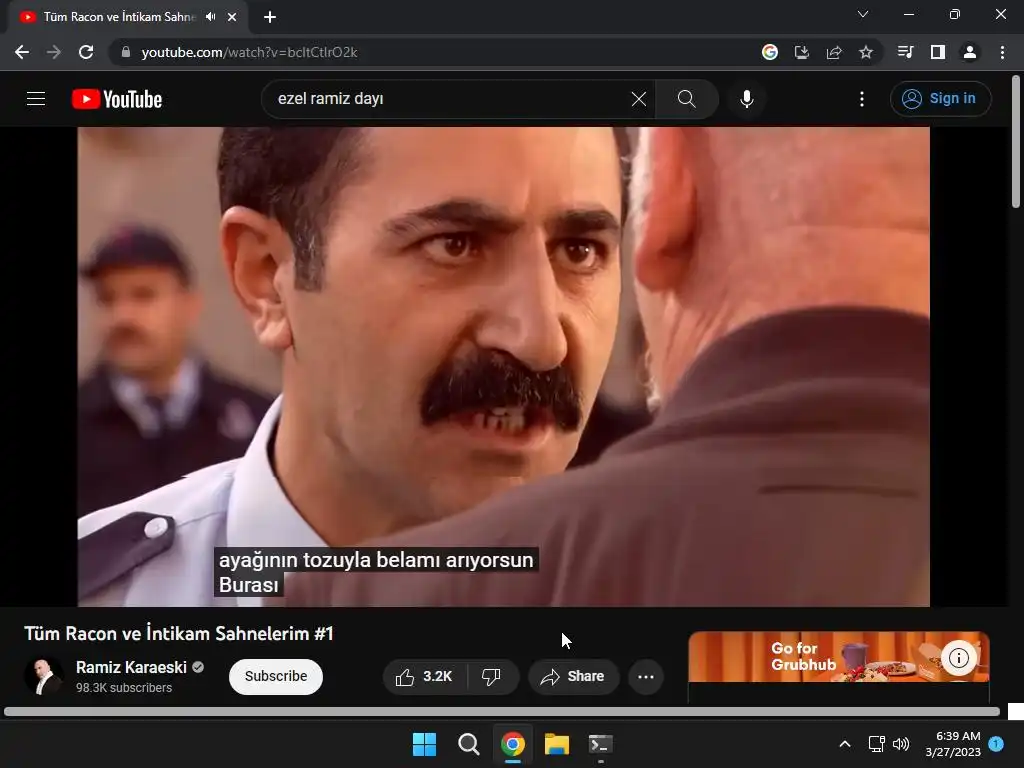This screenshot has height=768, width=1024.
Task: Click '98.3K subscribers' text
Action: tap(124, 688)
